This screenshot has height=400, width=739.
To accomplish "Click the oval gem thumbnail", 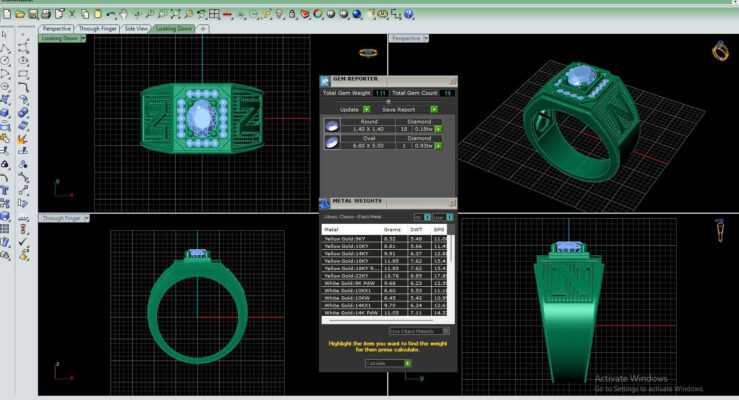I will (332, 142).
